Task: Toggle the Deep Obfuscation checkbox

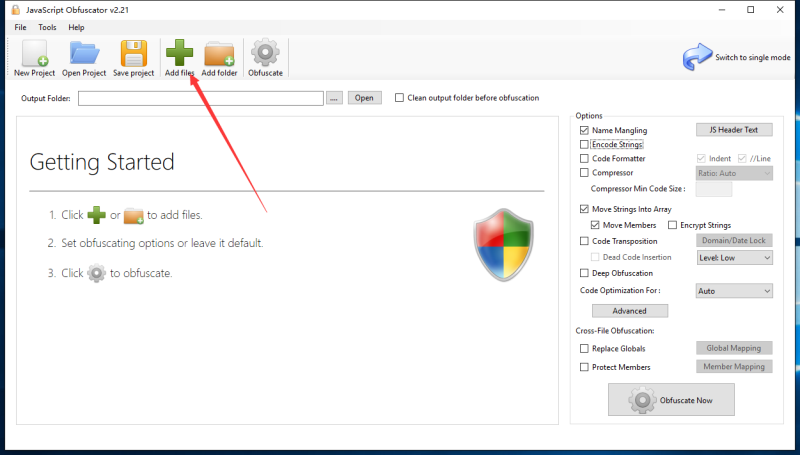Action: point(584,273)
